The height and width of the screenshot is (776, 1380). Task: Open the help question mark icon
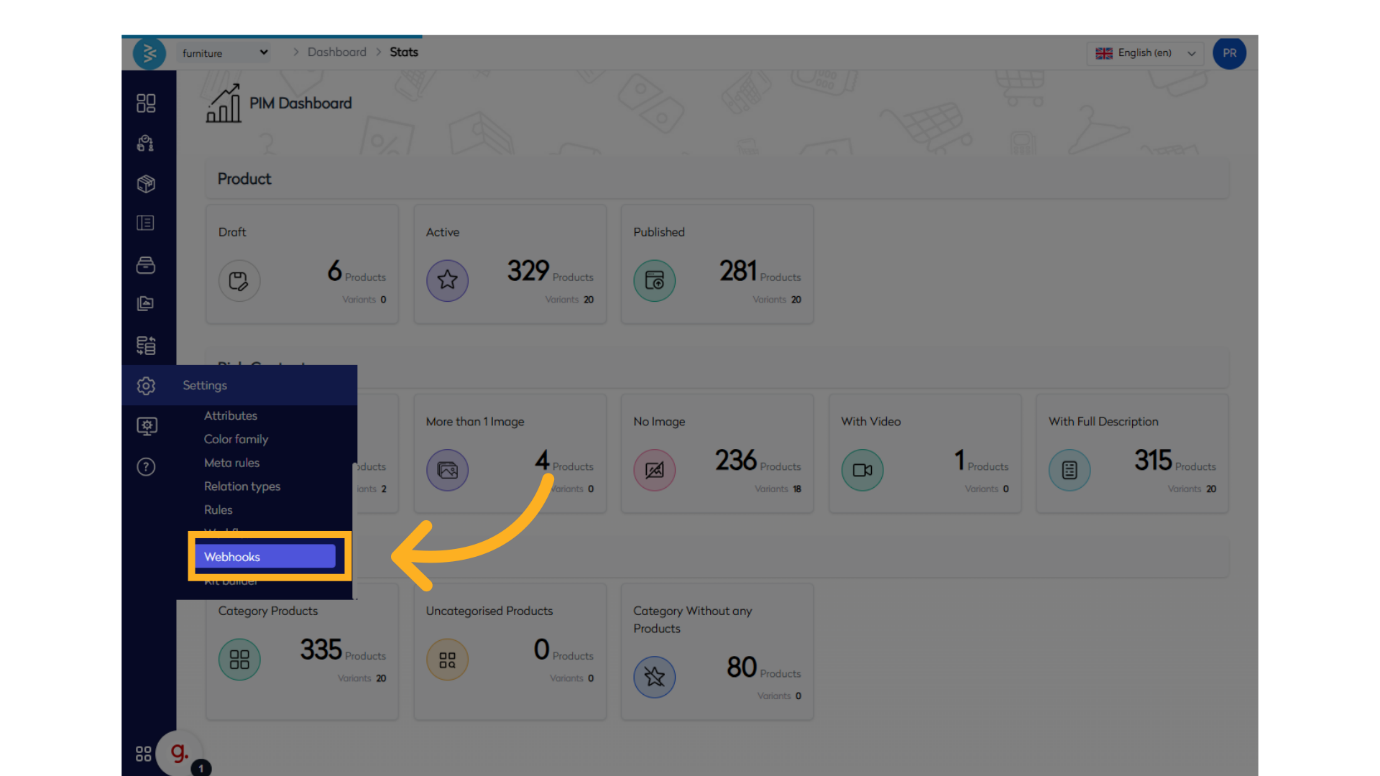[x=146, y=467]
